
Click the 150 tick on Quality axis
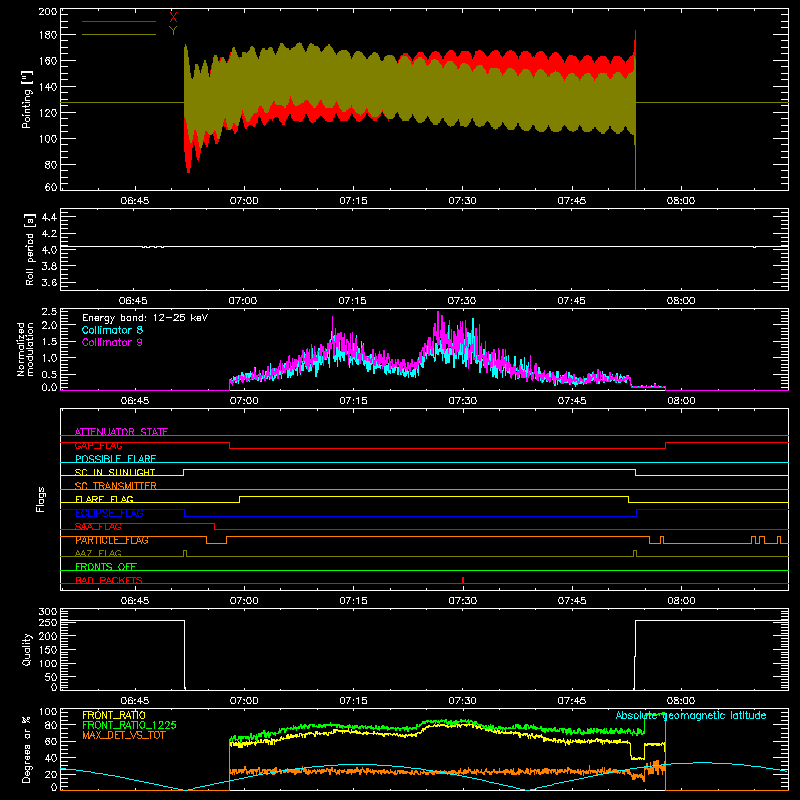(x=48, y=650)
